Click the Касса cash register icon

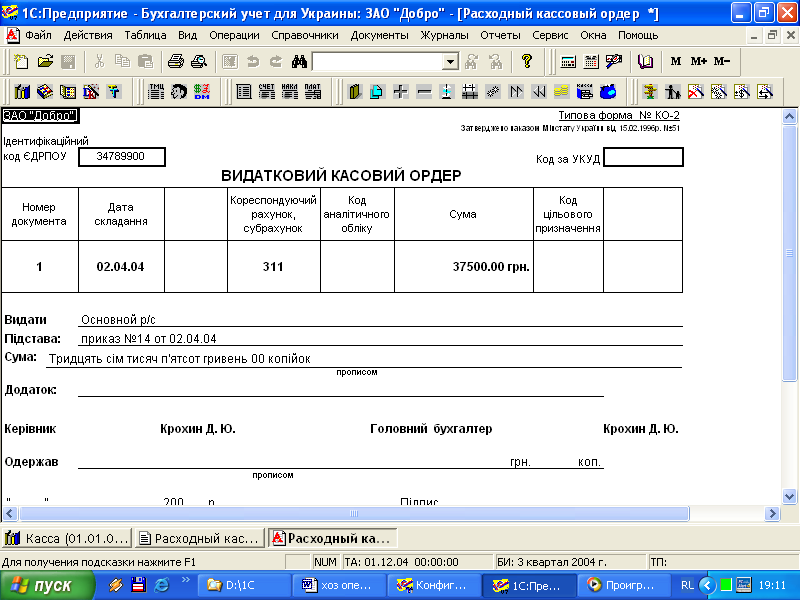coord(585,92)
